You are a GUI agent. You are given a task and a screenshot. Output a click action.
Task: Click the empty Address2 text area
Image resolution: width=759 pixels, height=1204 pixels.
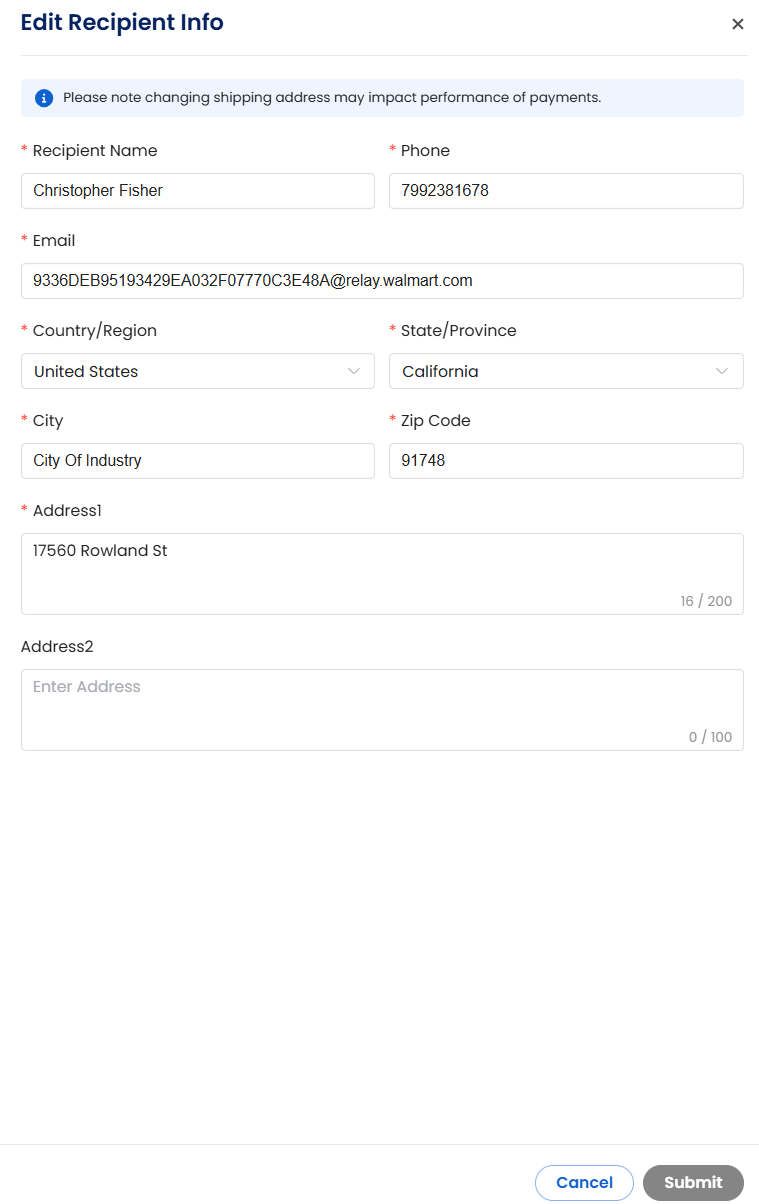click(382, 710)
